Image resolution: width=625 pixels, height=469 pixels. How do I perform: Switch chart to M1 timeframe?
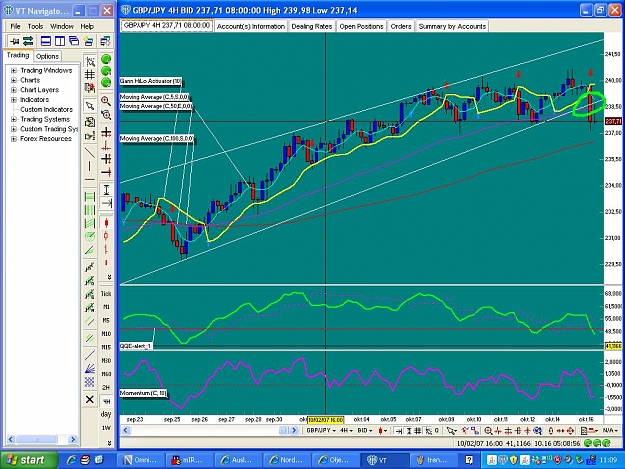(x=106, y=307)
